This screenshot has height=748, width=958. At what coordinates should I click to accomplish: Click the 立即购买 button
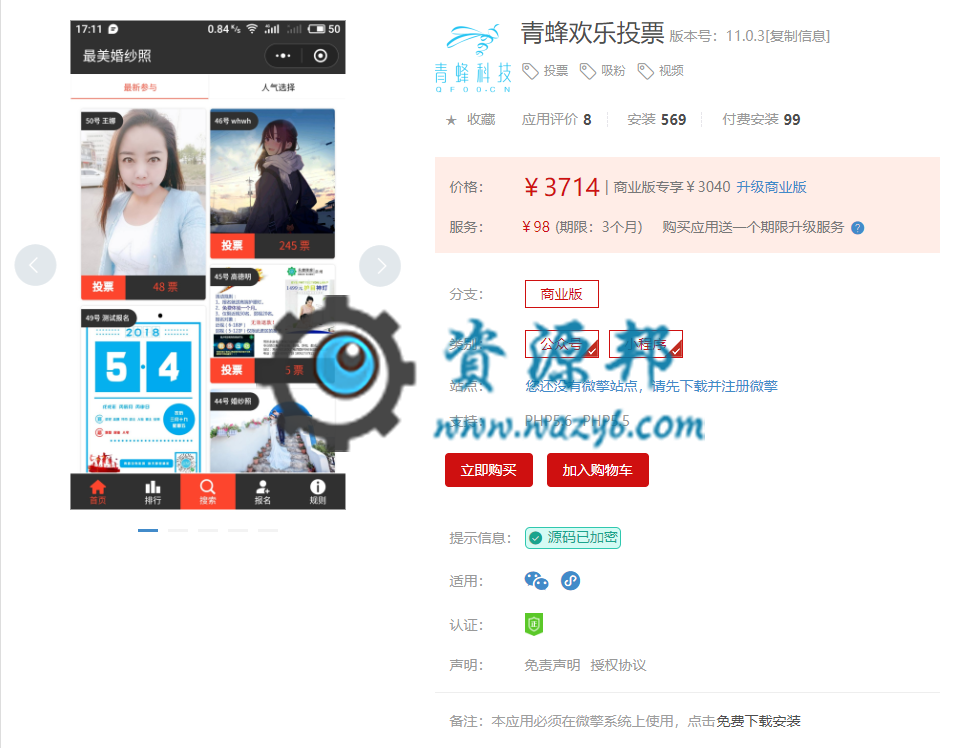click(x=489, y=470)
